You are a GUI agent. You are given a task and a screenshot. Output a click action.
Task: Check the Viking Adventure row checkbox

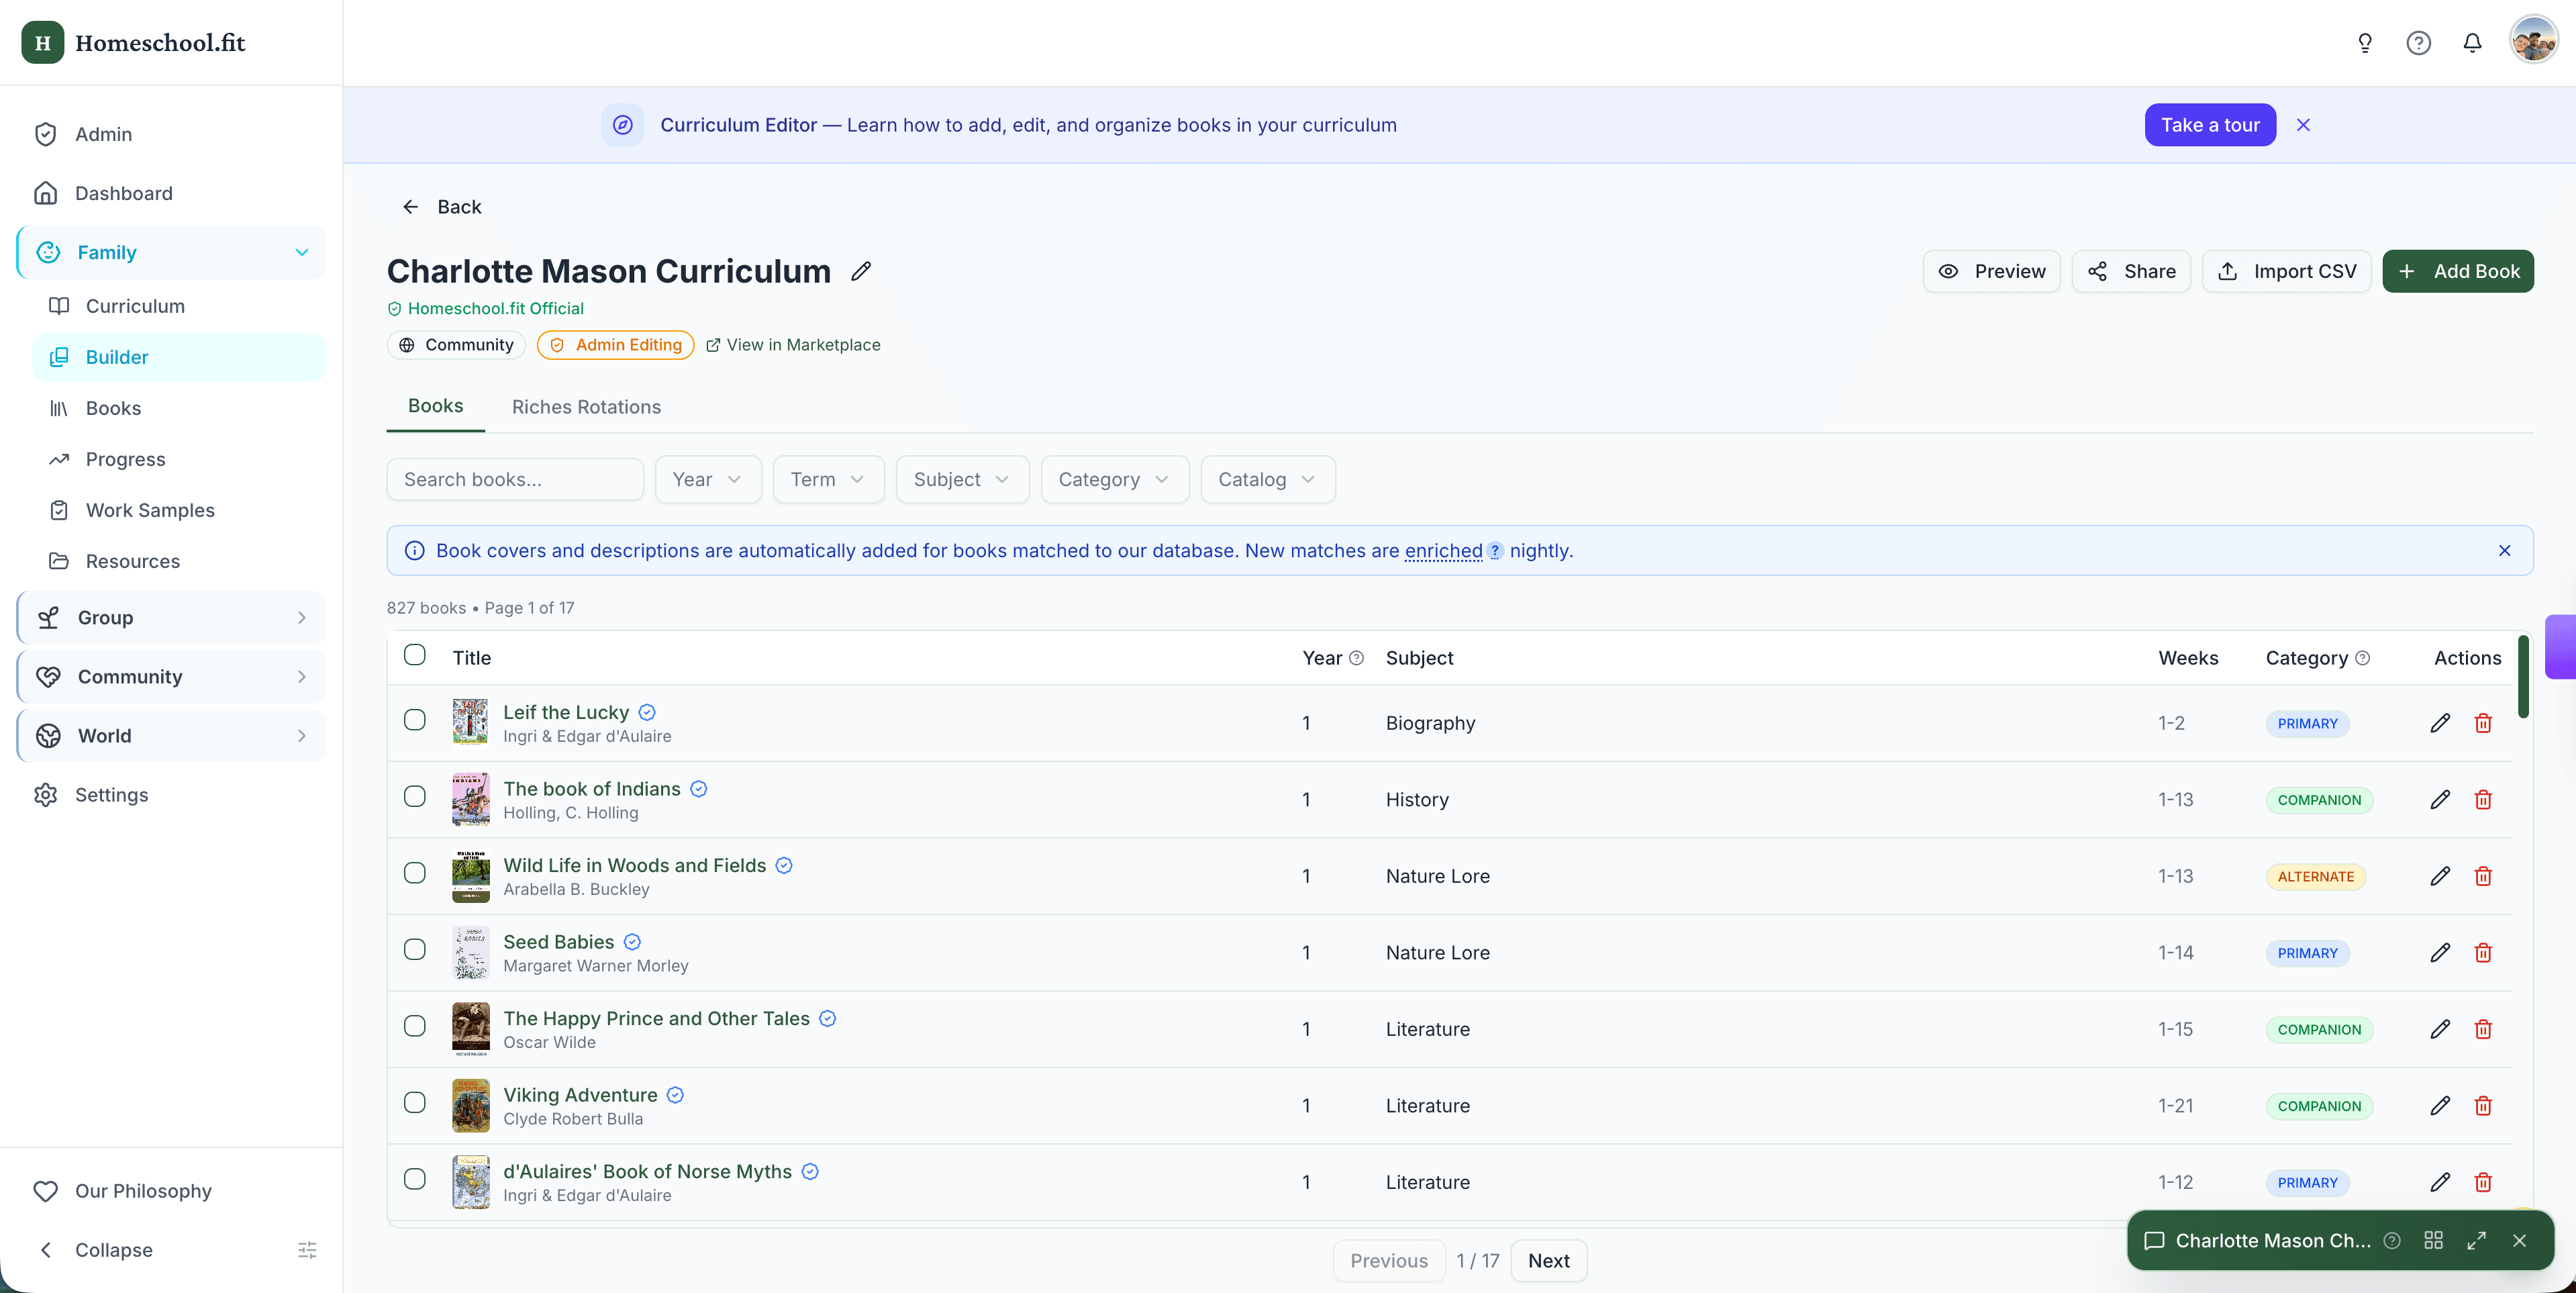414,1102
